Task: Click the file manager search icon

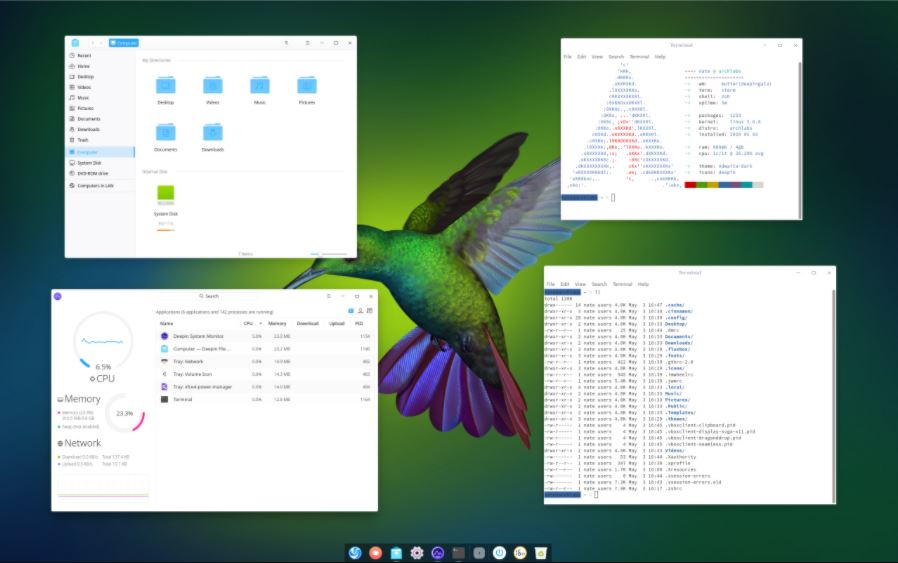Action: pos(286,42)
